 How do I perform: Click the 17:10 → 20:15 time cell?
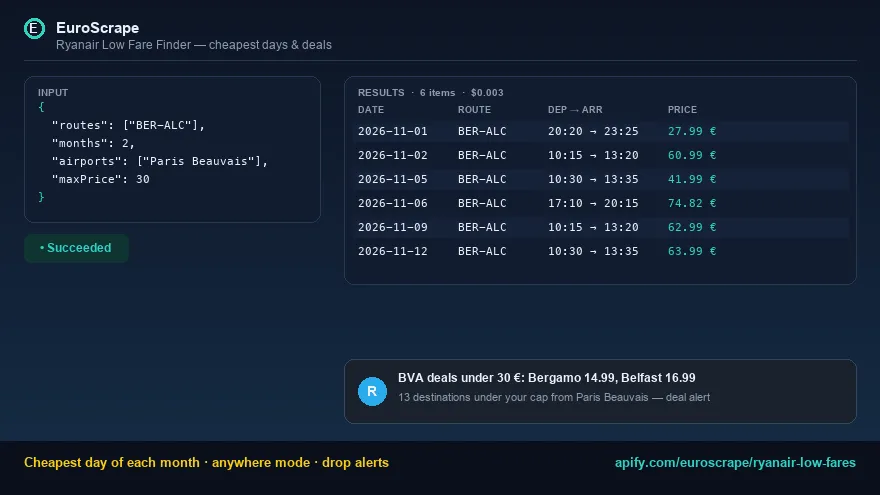(593, 203)
